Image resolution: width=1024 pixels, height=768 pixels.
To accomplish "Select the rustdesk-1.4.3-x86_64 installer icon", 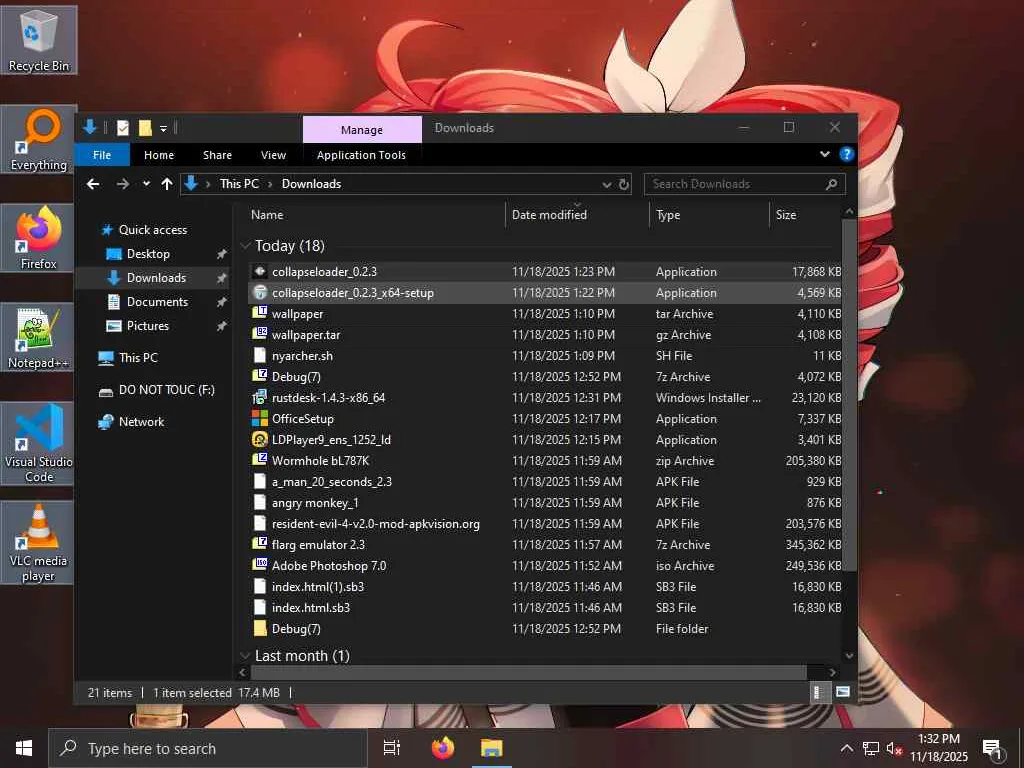I will point(260,397).
